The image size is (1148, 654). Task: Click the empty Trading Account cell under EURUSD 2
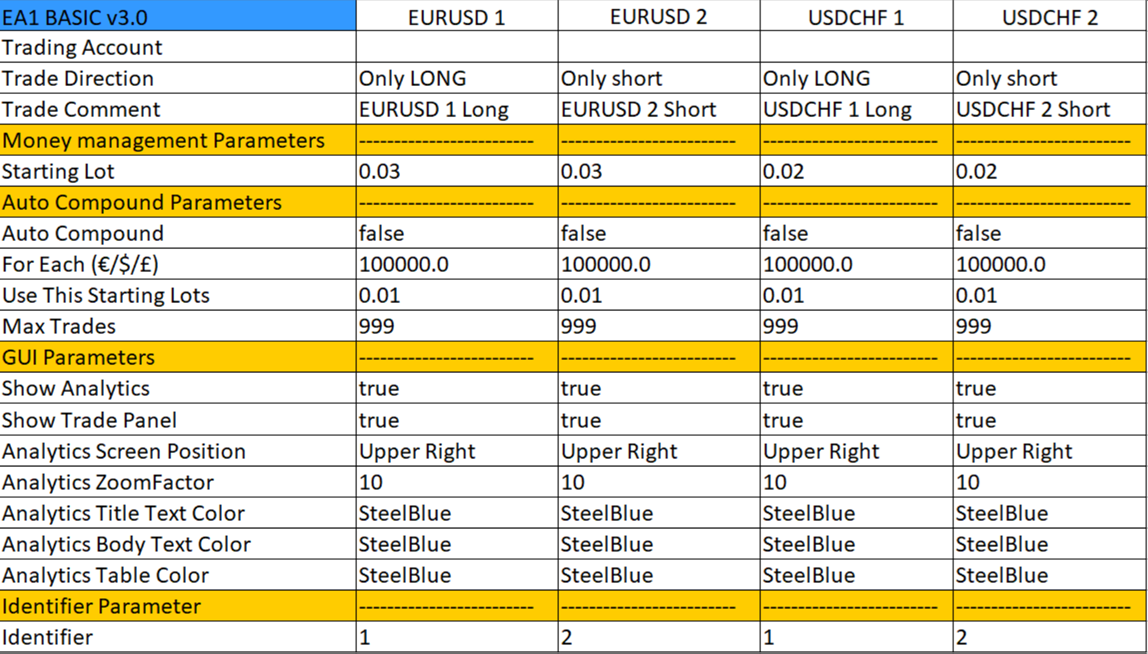[x=658, y=47]
